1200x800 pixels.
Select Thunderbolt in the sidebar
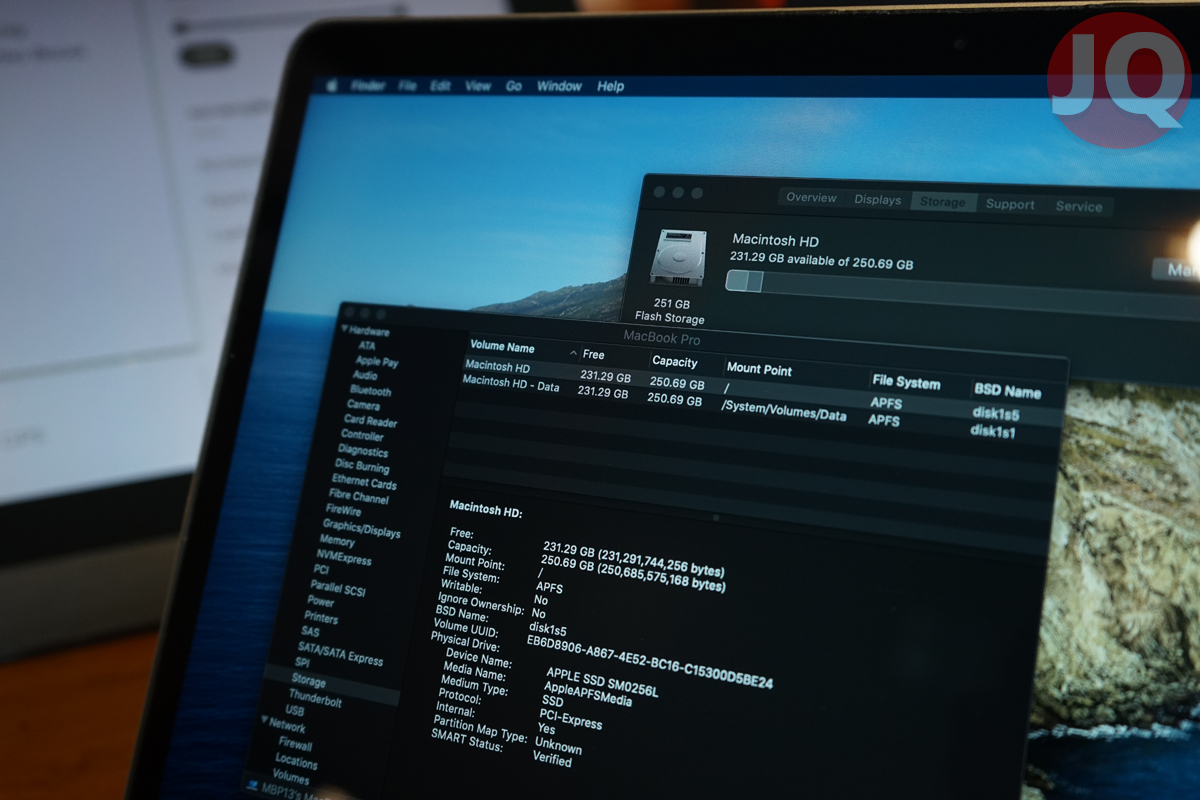[x=315, y=699]
